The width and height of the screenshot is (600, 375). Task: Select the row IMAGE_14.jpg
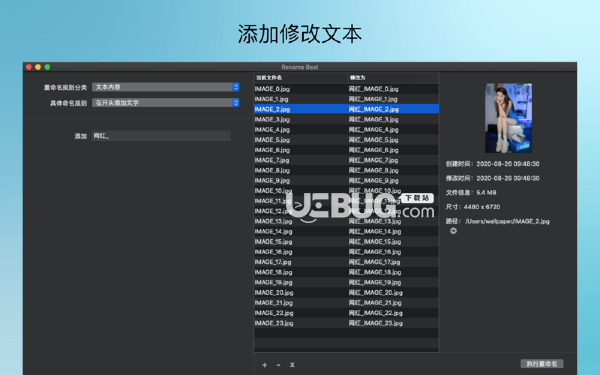tap(346, 232)
